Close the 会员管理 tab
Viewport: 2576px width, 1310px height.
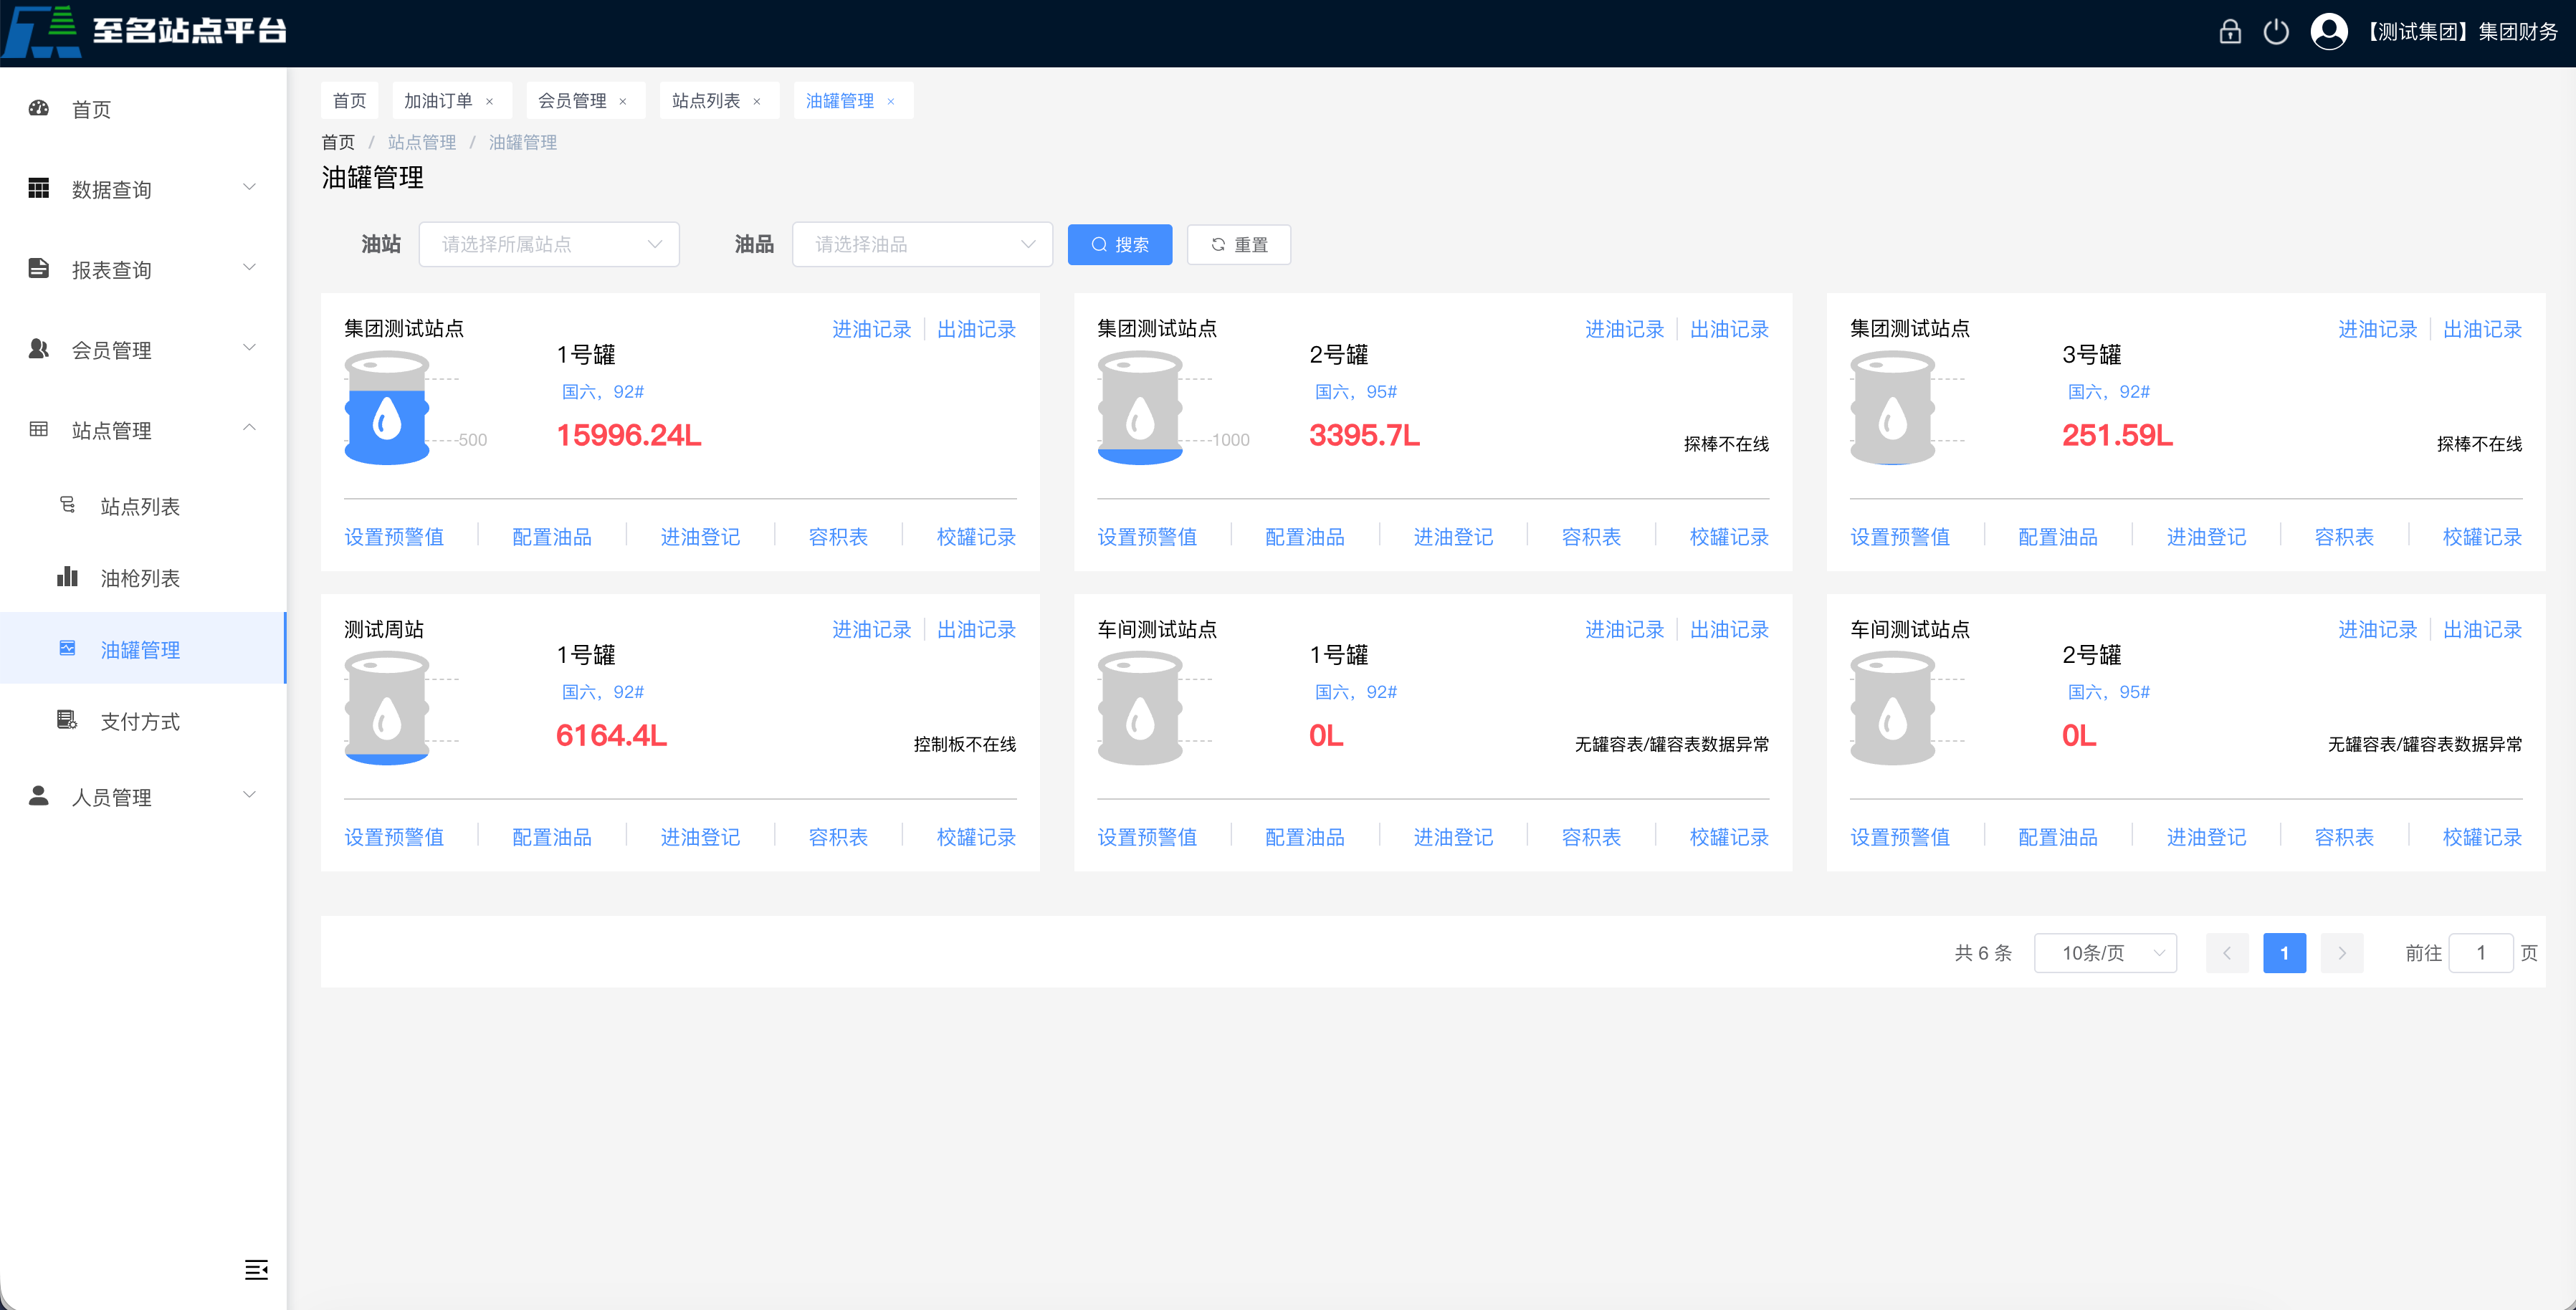pyautogui.click(x=623, y=101)
